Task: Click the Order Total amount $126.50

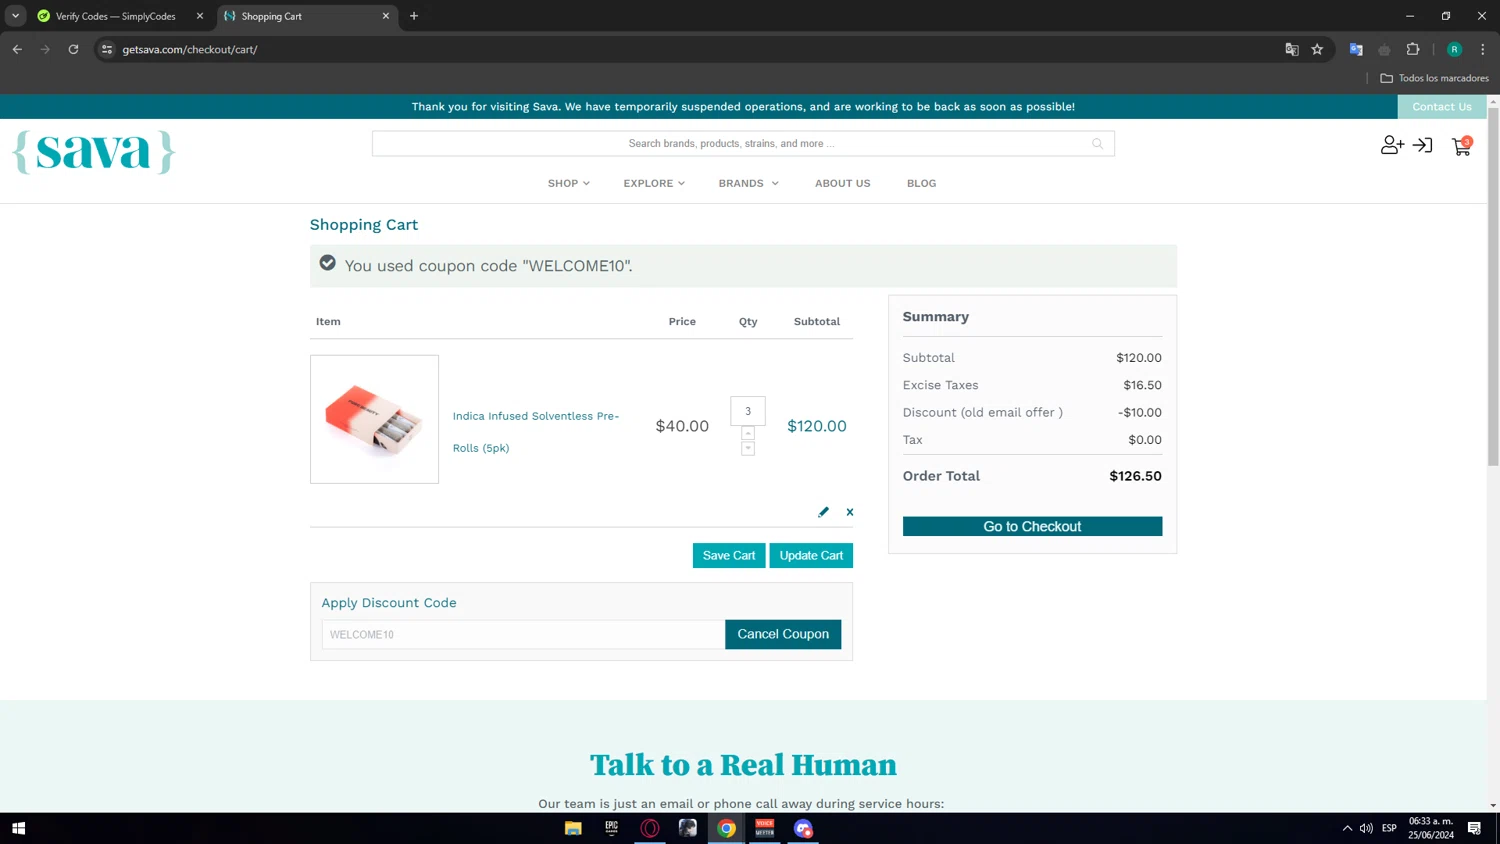Action: pyautogui.click(x=1135, y=476)
